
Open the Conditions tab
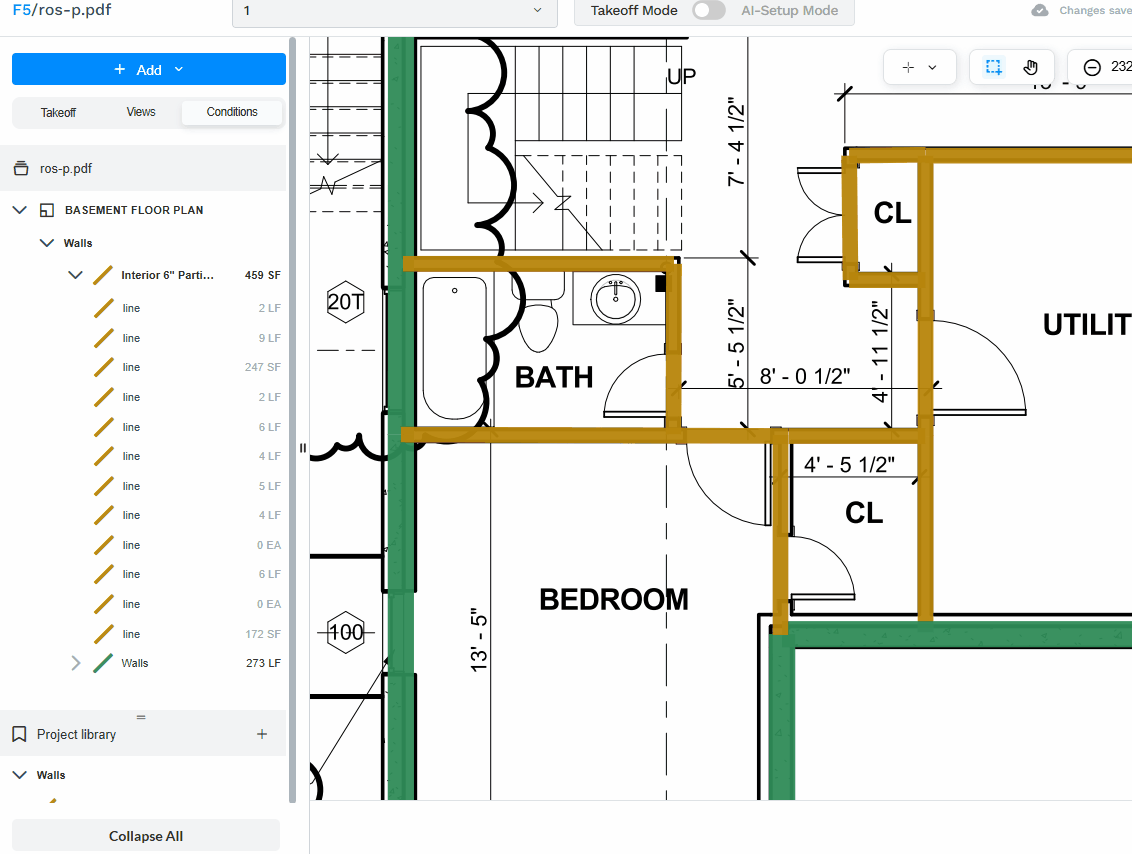(232, 112)
